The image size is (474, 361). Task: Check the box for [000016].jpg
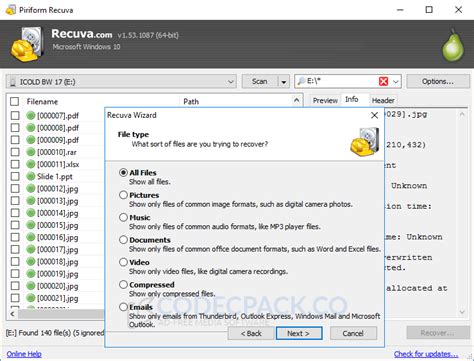click(15, 237)
